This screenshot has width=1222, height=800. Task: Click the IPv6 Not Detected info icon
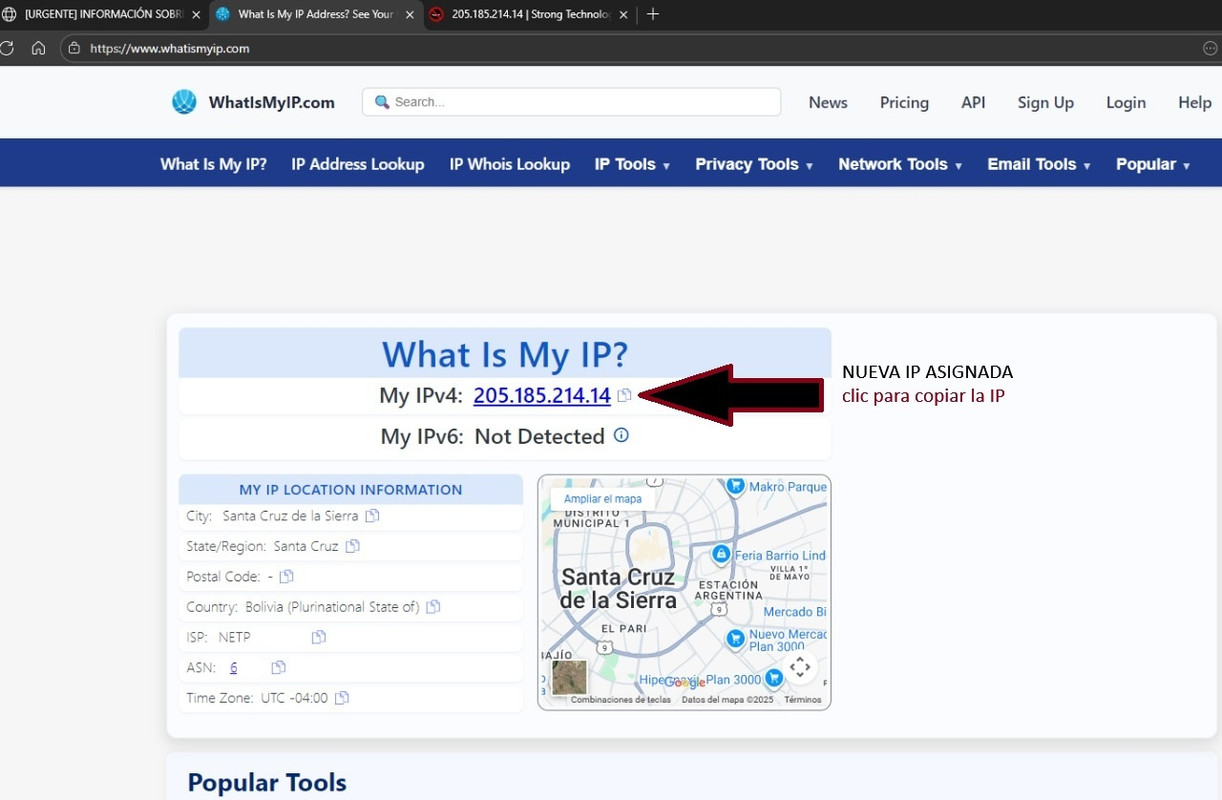click(621, 435)
